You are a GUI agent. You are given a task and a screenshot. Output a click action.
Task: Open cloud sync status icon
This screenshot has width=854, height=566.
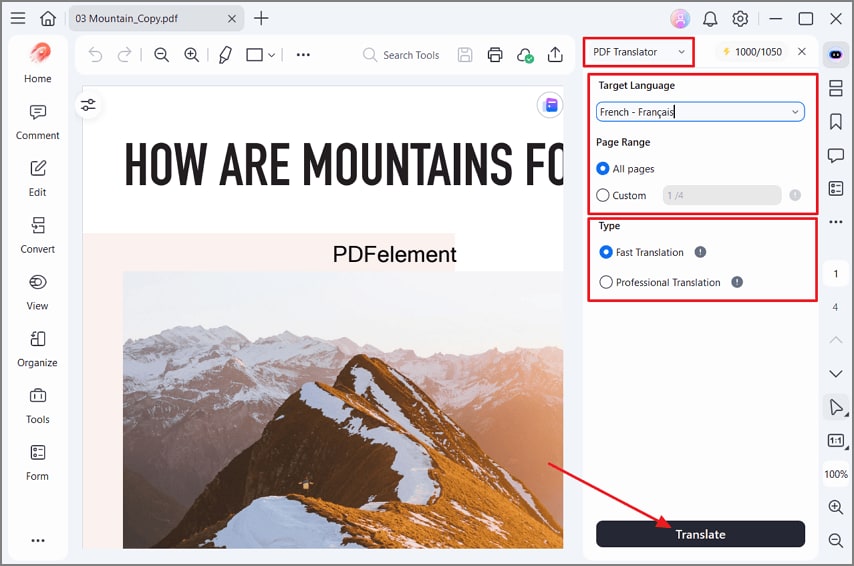pyautogui.click(x=525, y=55)
